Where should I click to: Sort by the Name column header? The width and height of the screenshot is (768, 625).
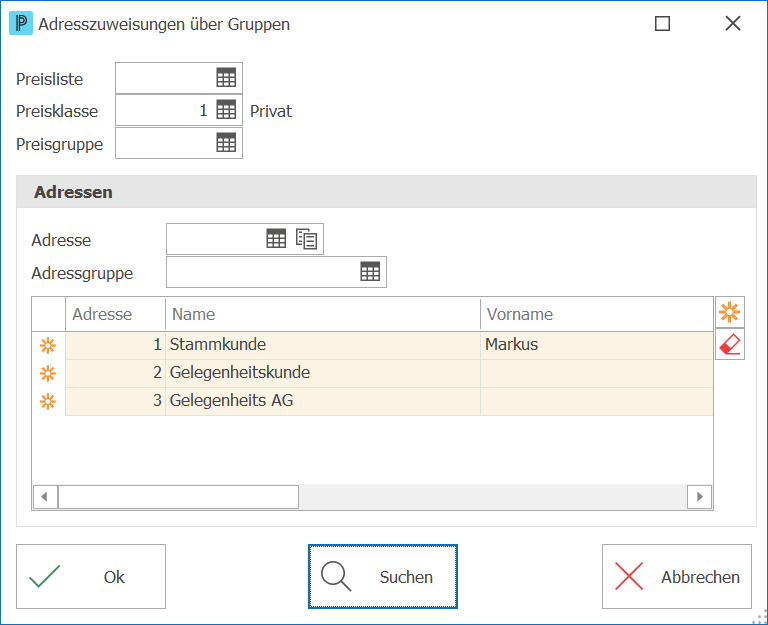(x=323, y=314)
